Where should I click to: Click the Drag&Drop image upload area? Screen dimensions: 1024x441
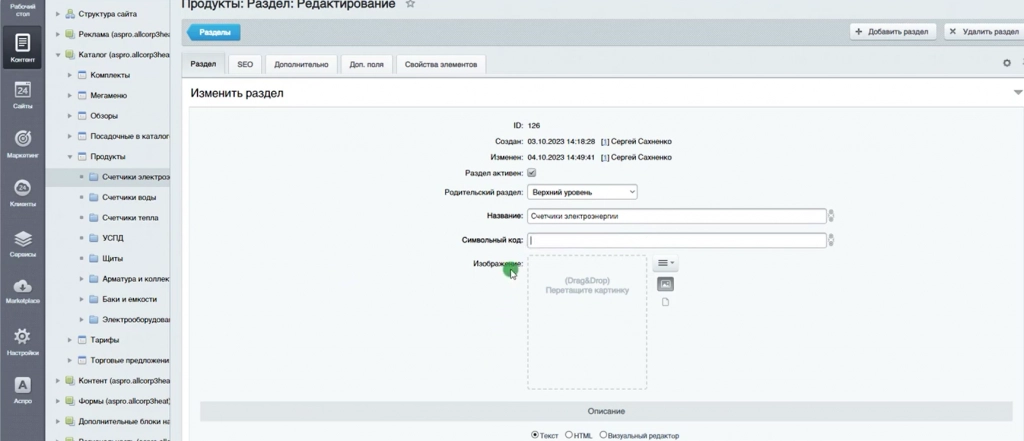(587, 322)
